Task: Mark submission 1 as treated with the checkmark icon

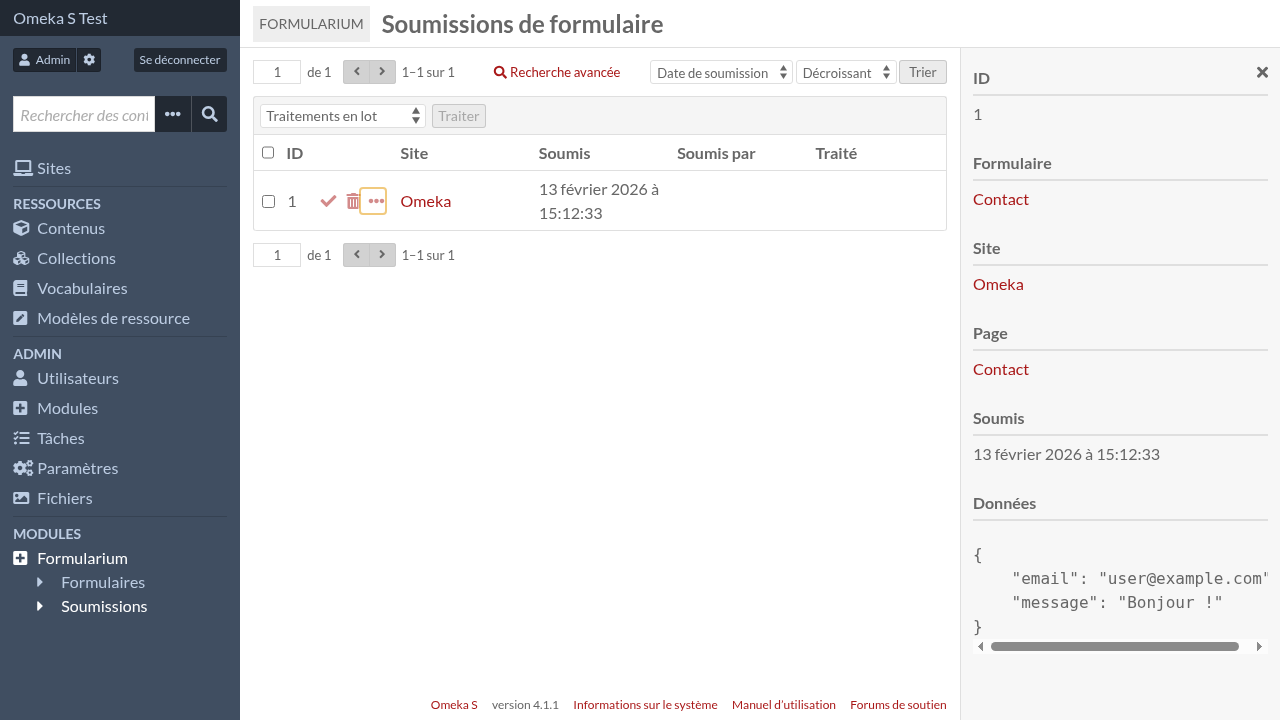Action: [x=328, y=201]
